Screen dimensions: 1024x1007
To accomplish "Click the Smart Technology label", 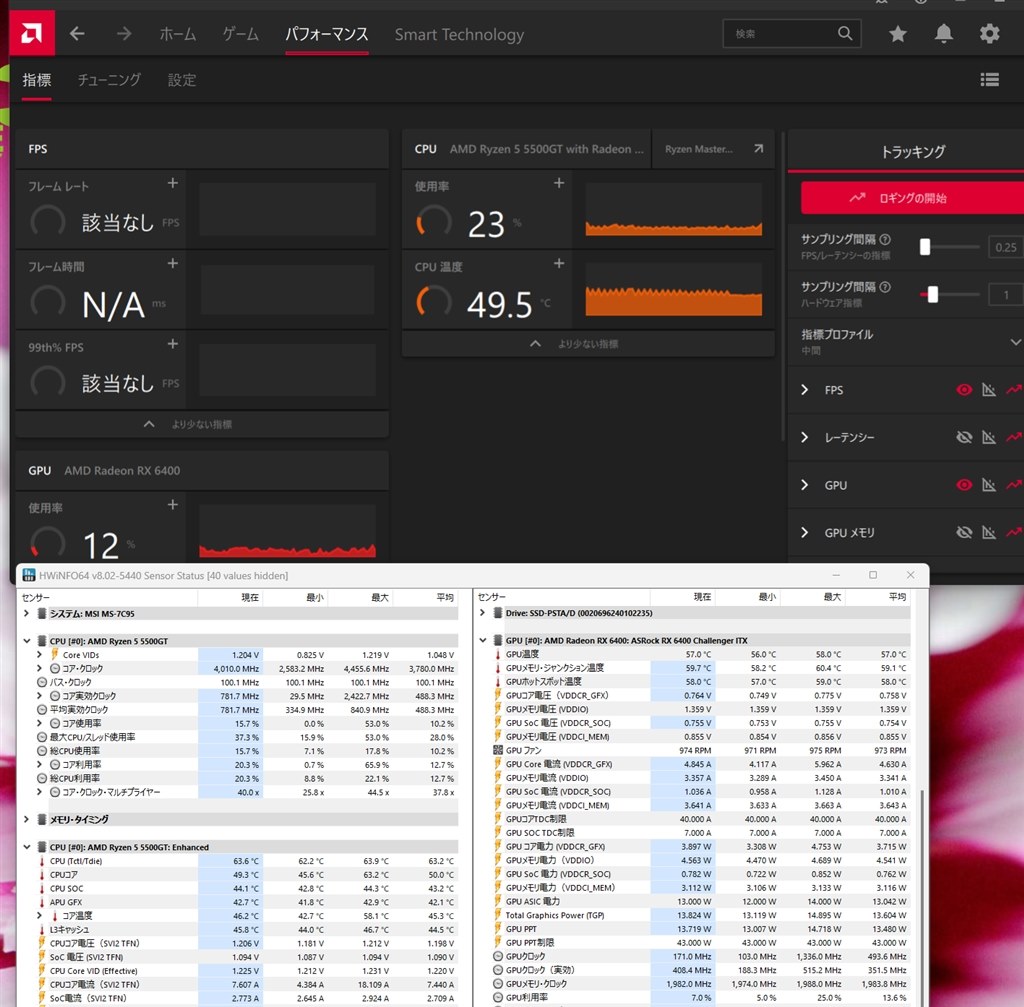I will (x=459, y=33).
